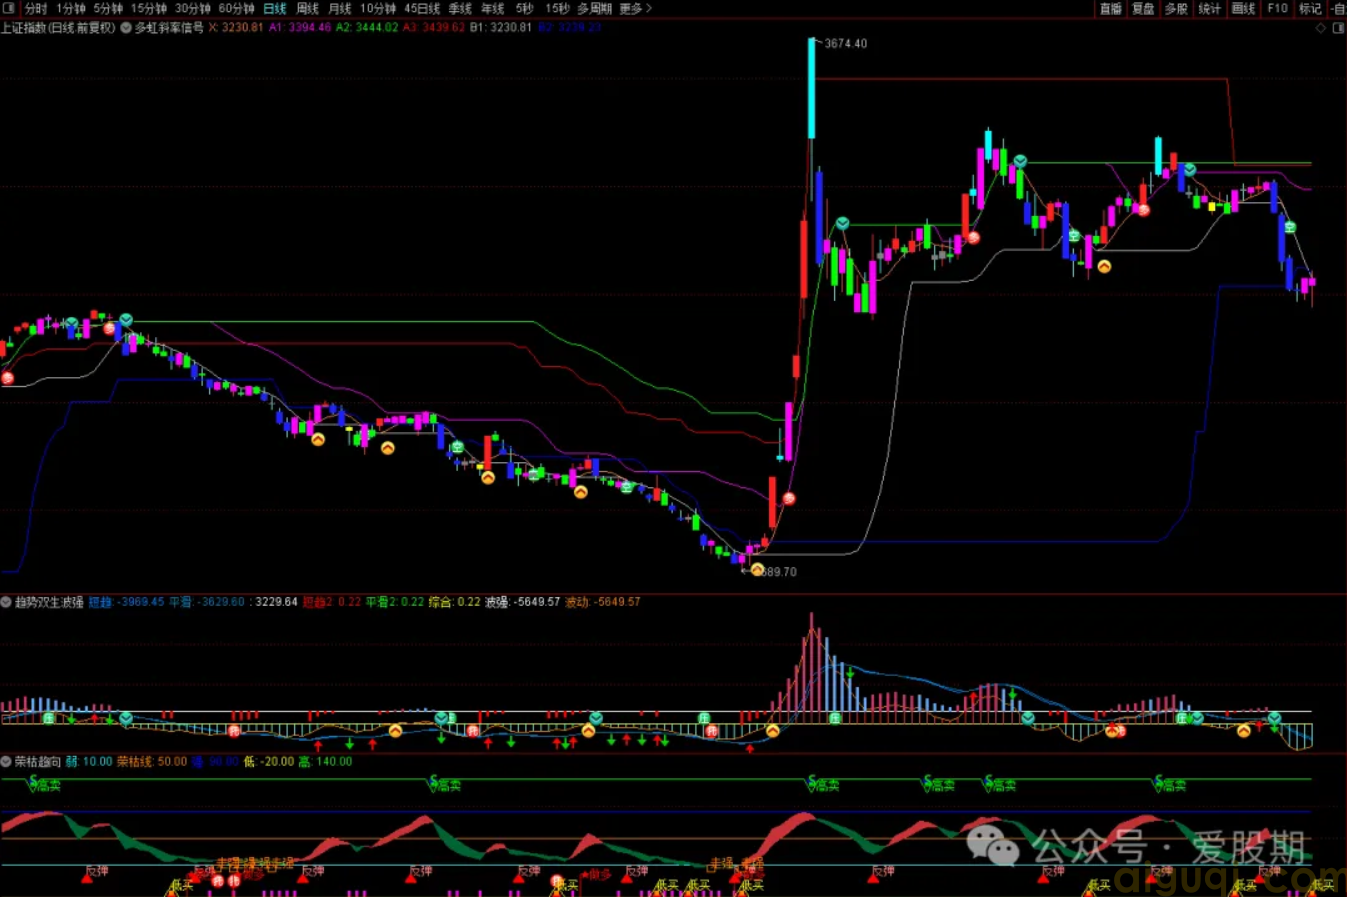Click the 低: -20.00 value
This screenshot has width=1347, height=897.
point(269,761)
